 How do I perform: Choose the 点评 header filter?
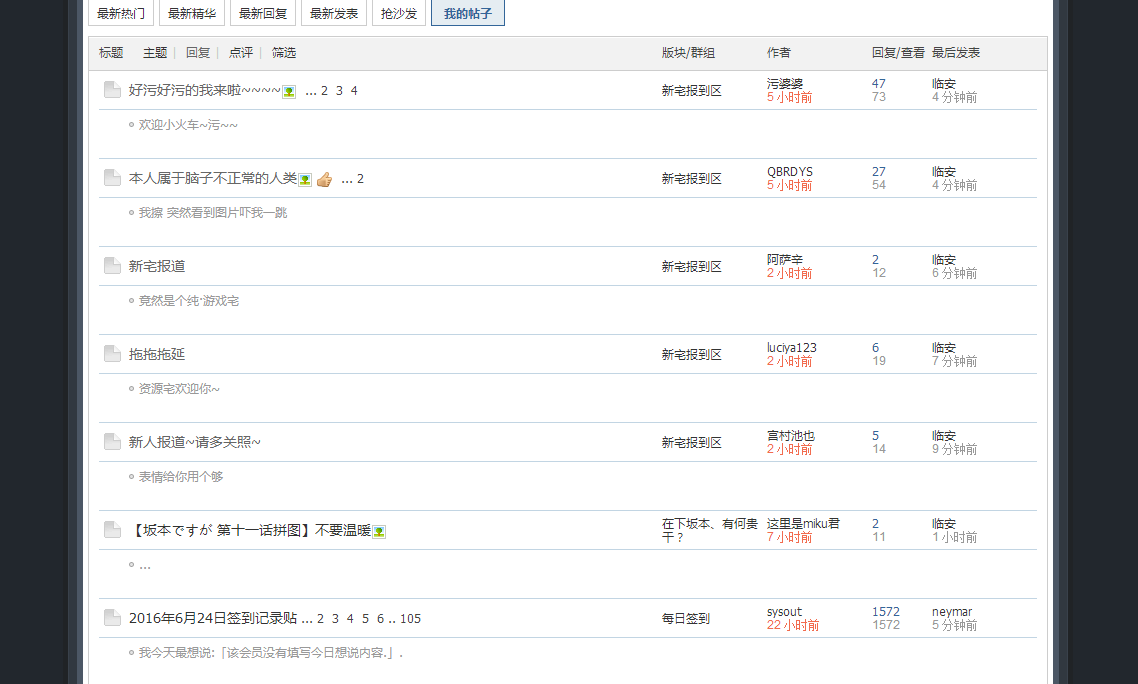point(241,53)
